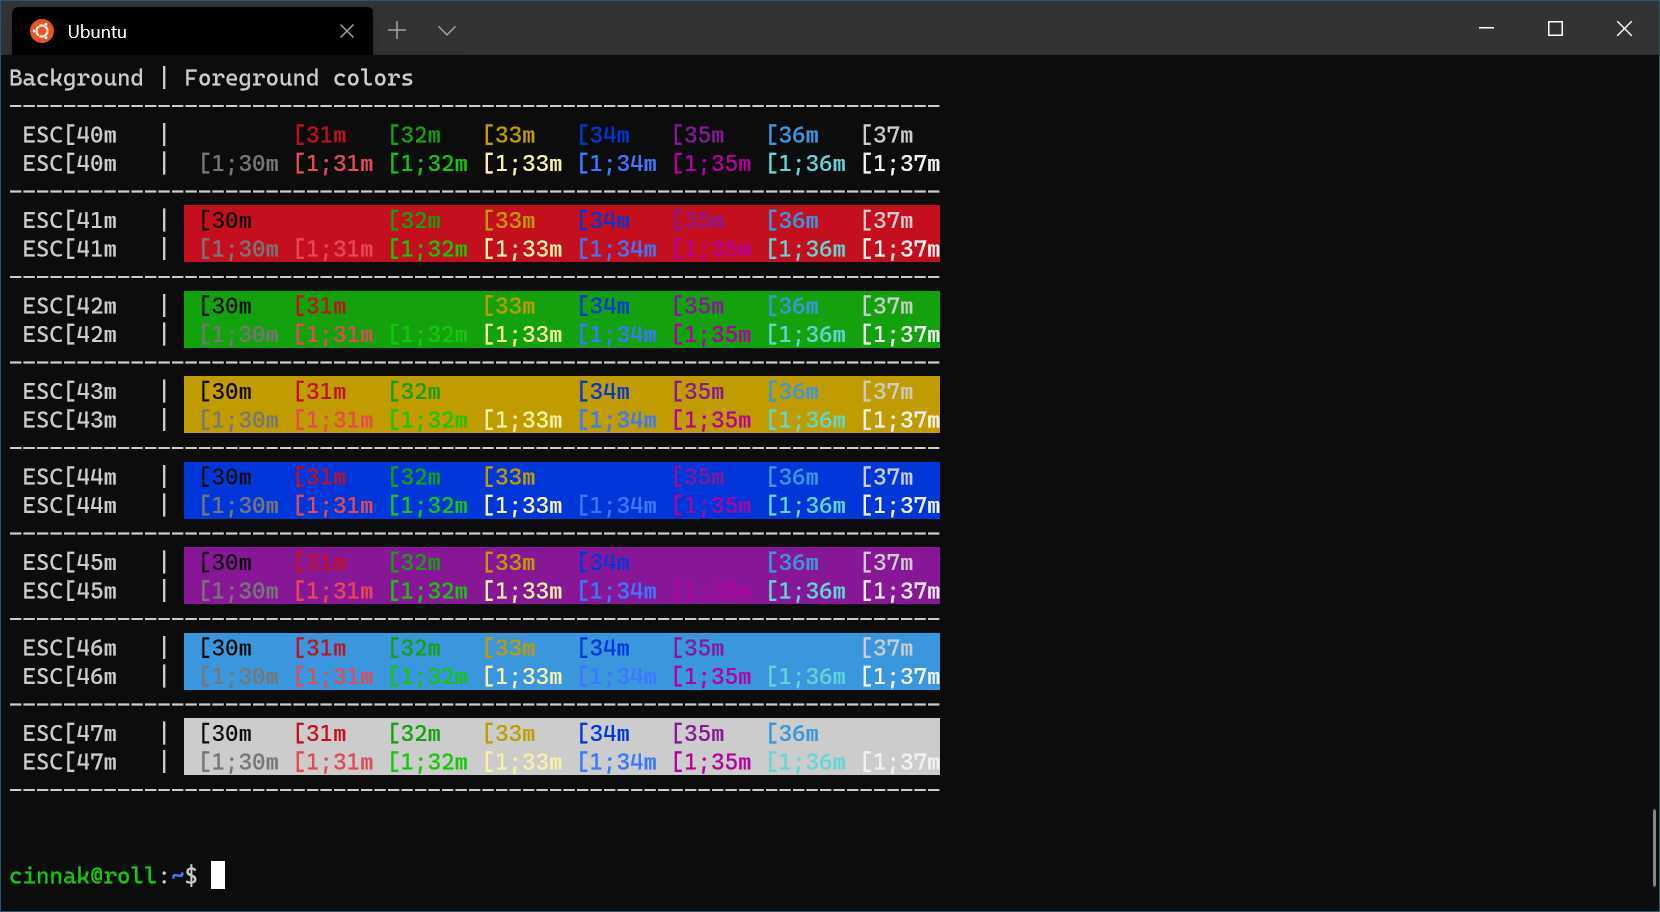
Task: Click [1;33m on the purple ESC[45m background
Action: (x=522, y=591)
